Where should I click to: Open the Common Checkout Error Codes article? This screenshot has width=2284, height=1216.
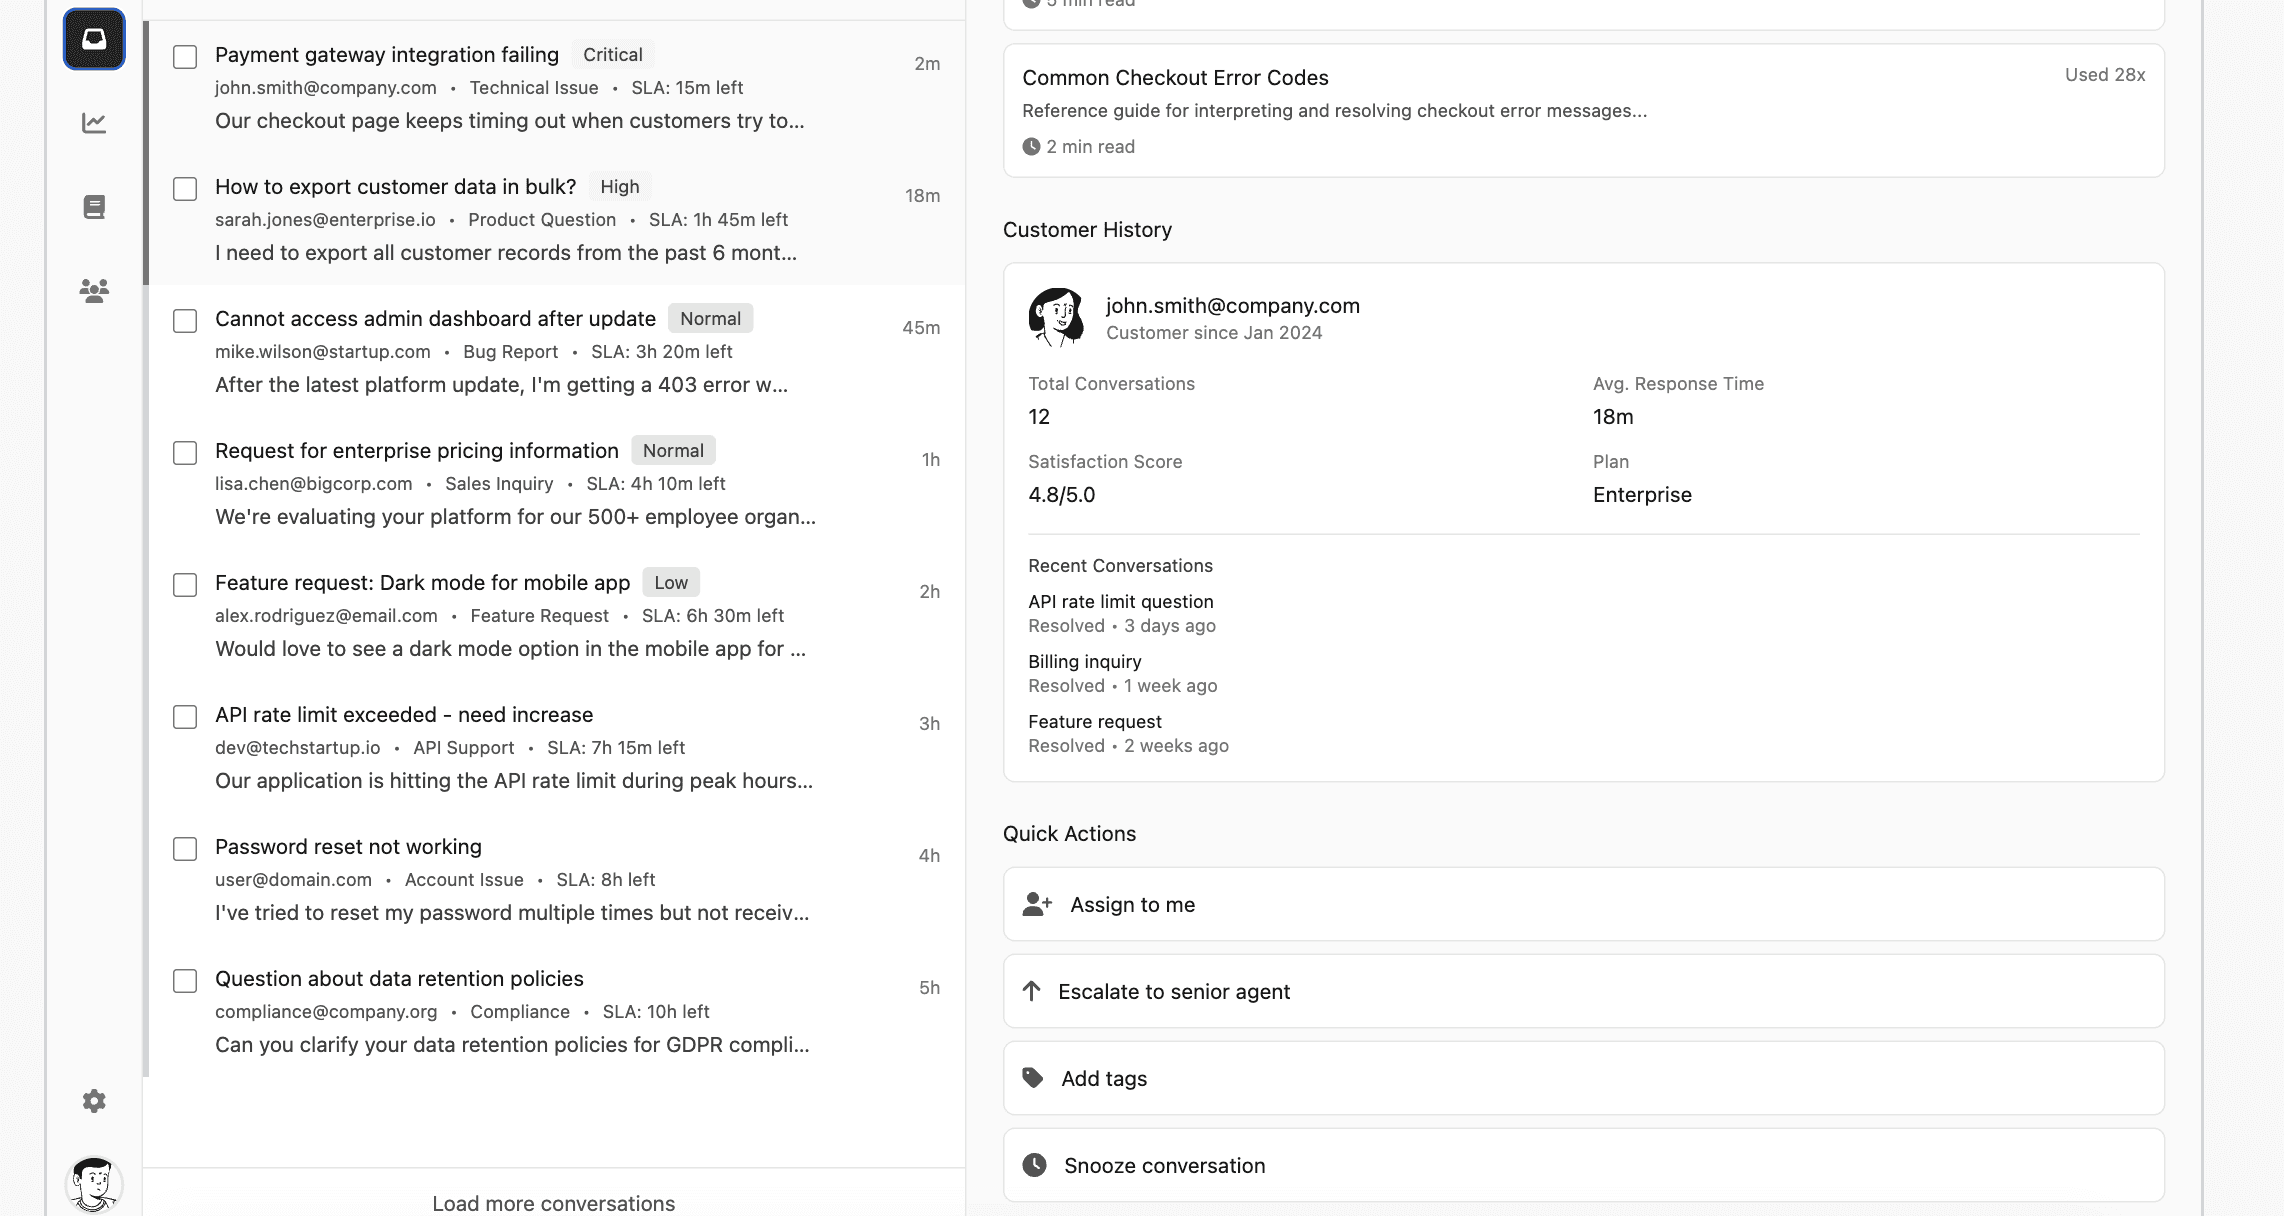(x=1175, y=78)
